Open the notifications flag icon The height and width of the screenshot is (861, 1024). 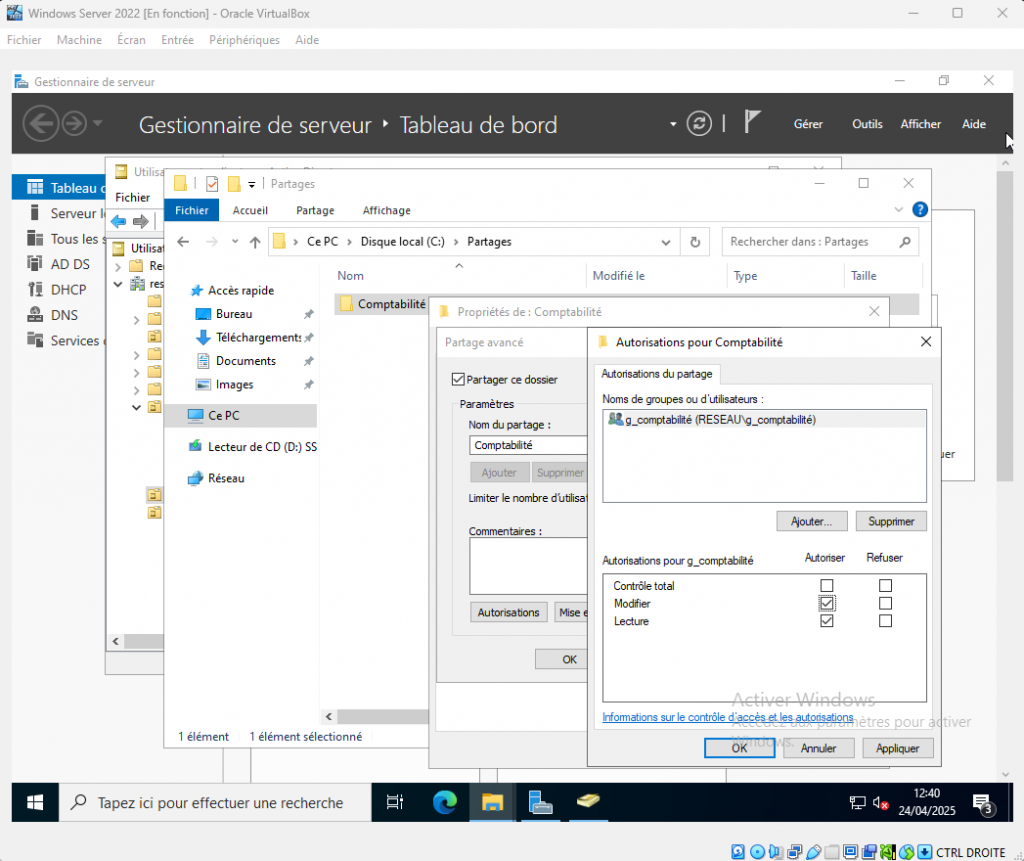coord(753,123)
